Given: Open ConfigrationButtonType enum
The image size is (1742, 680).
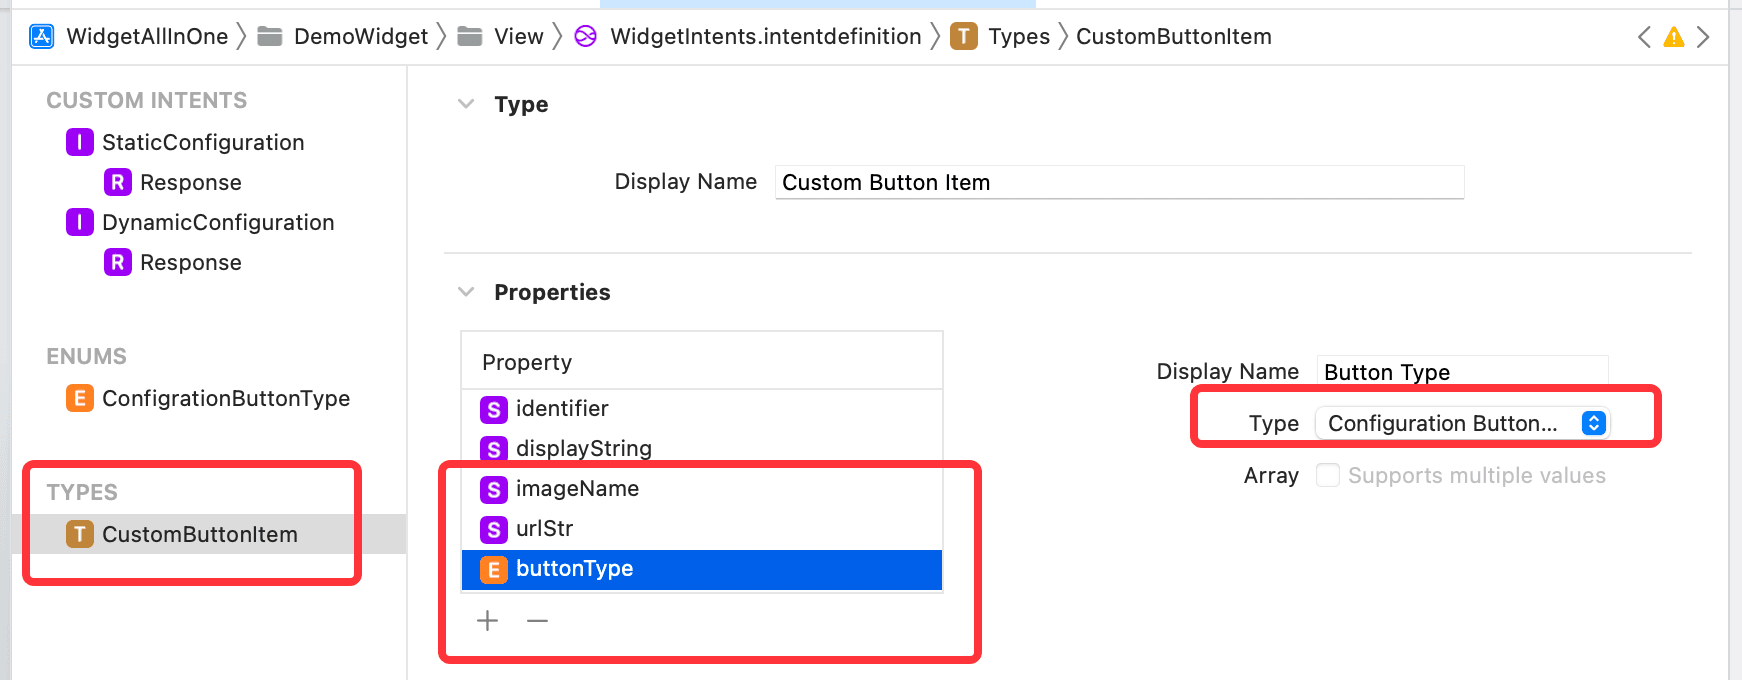Looking at the screenshot, I should 208,398.
